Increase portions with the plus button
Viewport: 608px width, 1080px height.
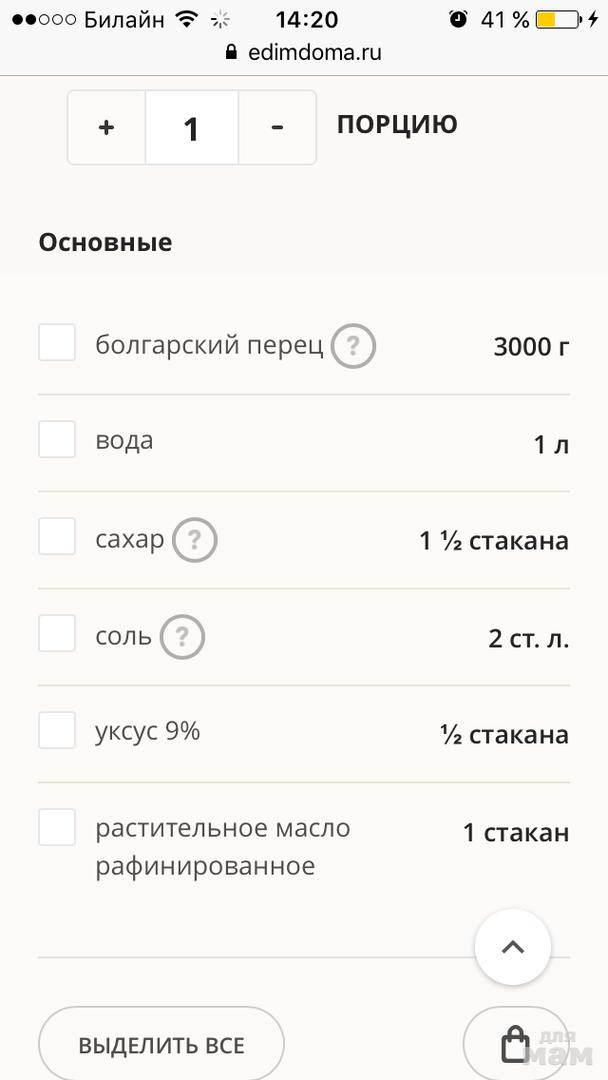(107, 128)
